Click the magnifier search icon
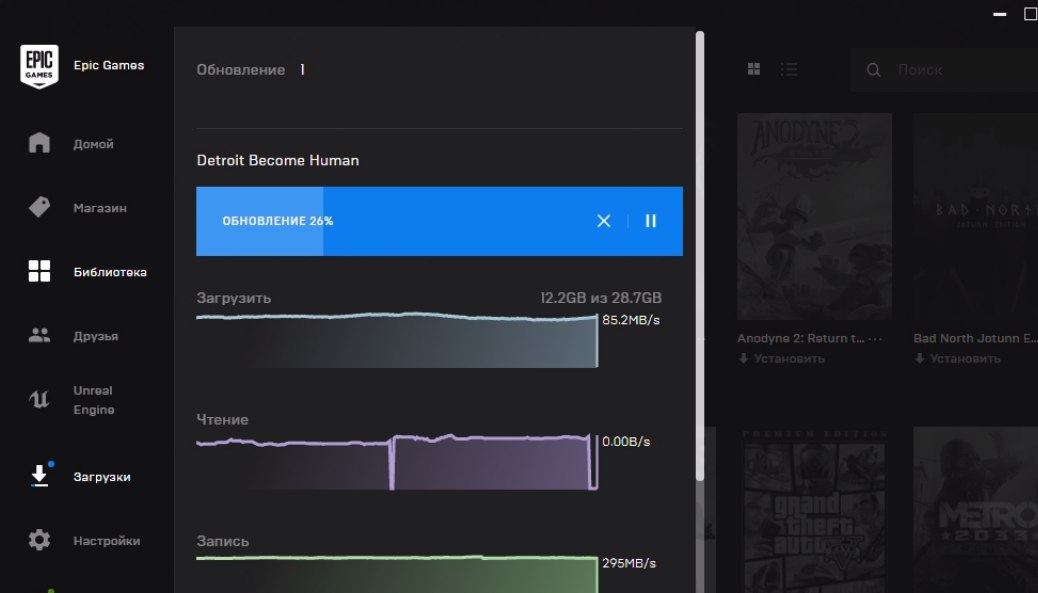 [x=874, y=70]
